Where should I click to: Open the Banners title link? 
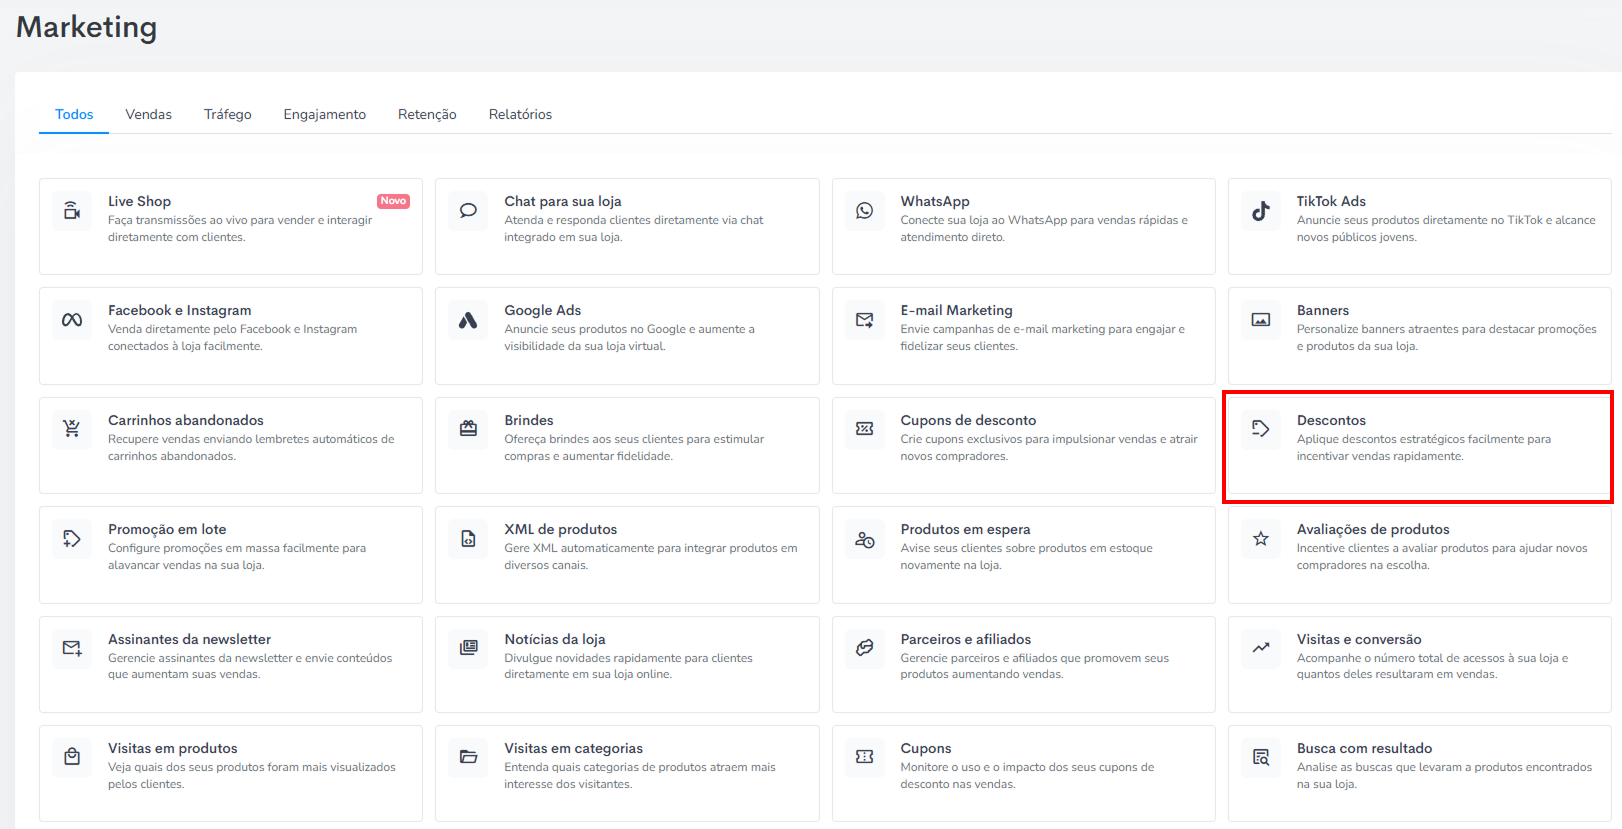point(1323,310)
